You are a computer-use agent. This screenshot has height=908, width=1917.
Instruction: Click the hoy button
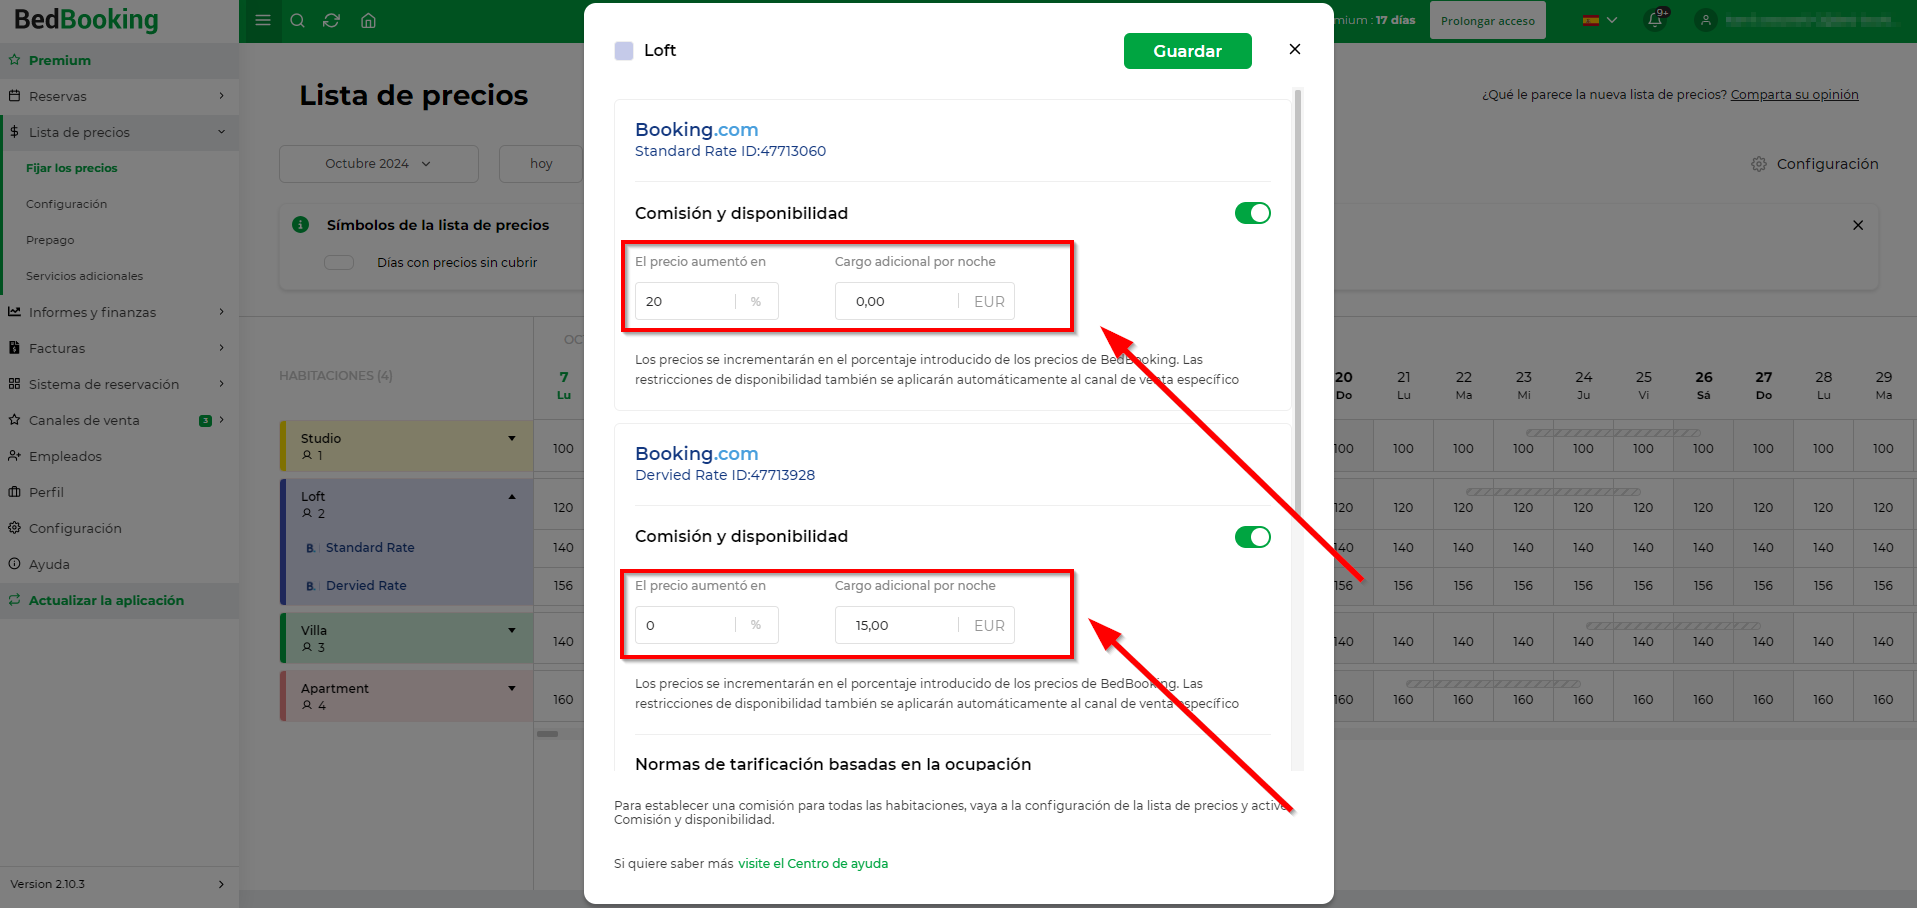click(541, 164)
